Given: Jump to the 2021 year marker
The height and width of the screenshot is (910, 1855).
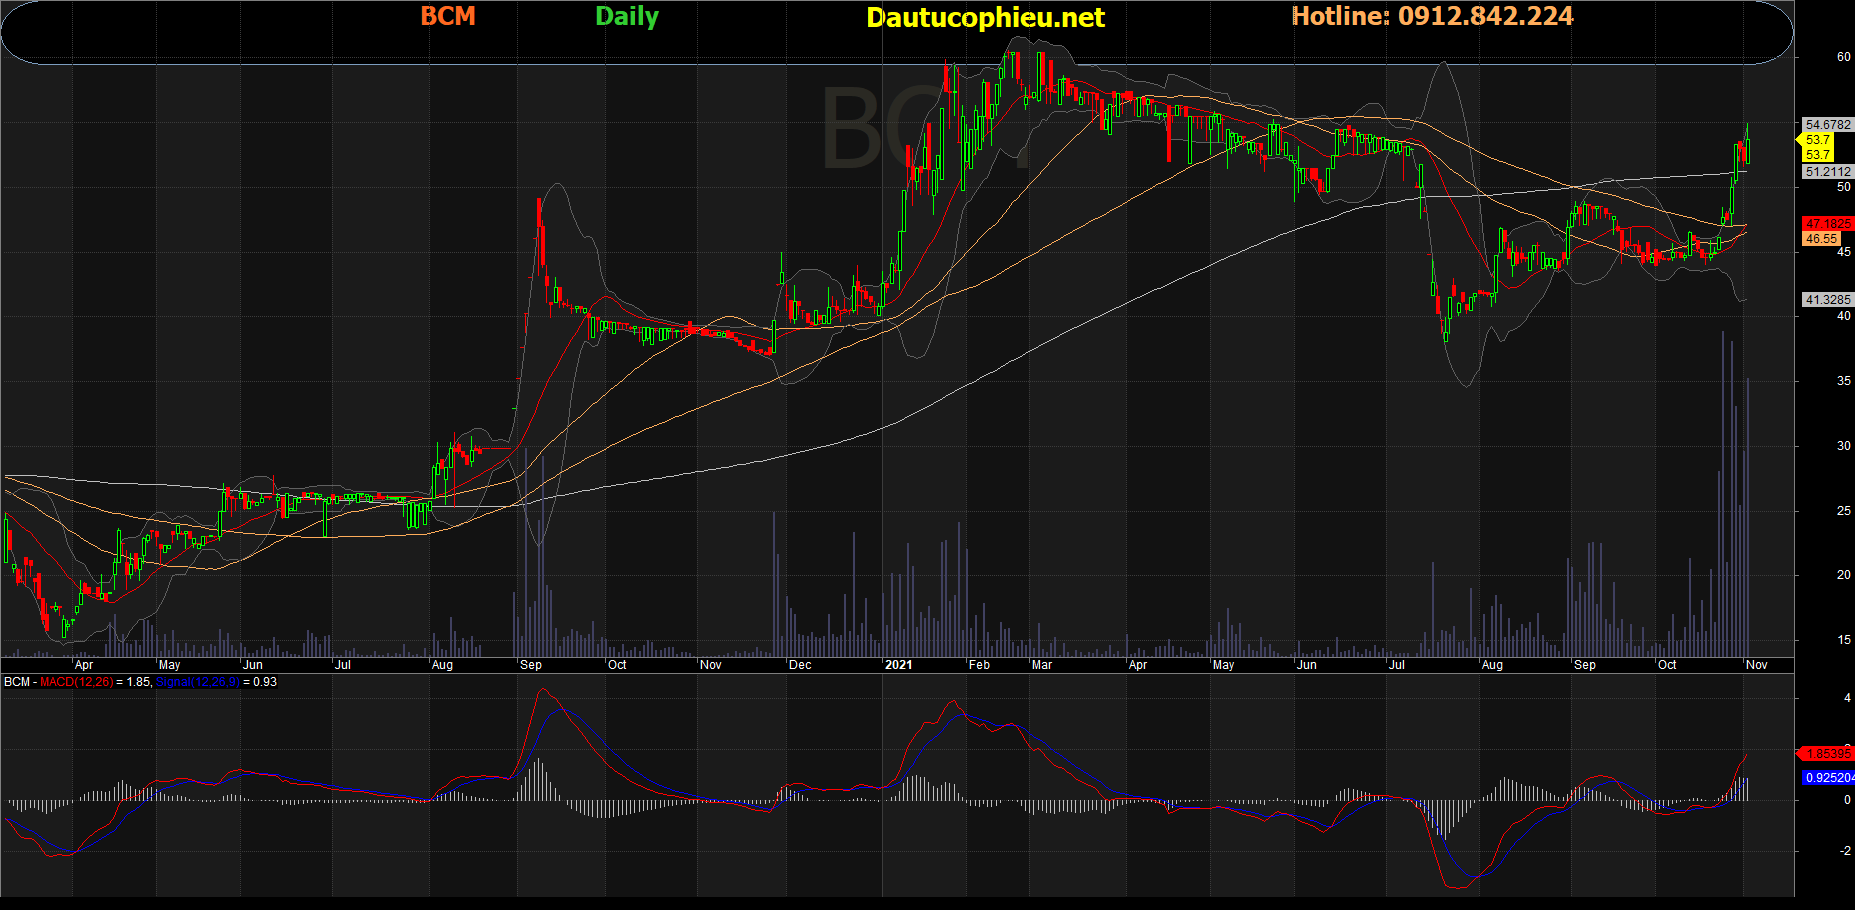Looking at the screenshot, I should coord(898,665).
